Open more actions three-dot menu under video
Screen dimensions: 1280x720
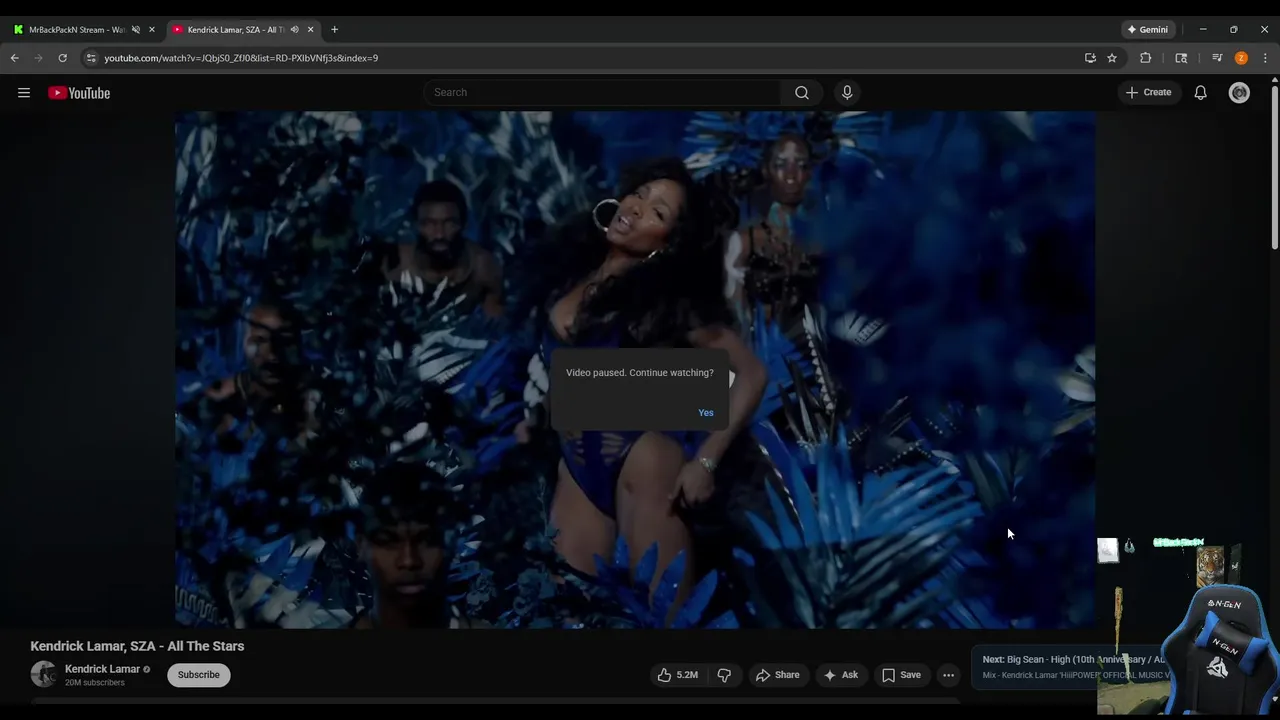pos(948,675)
